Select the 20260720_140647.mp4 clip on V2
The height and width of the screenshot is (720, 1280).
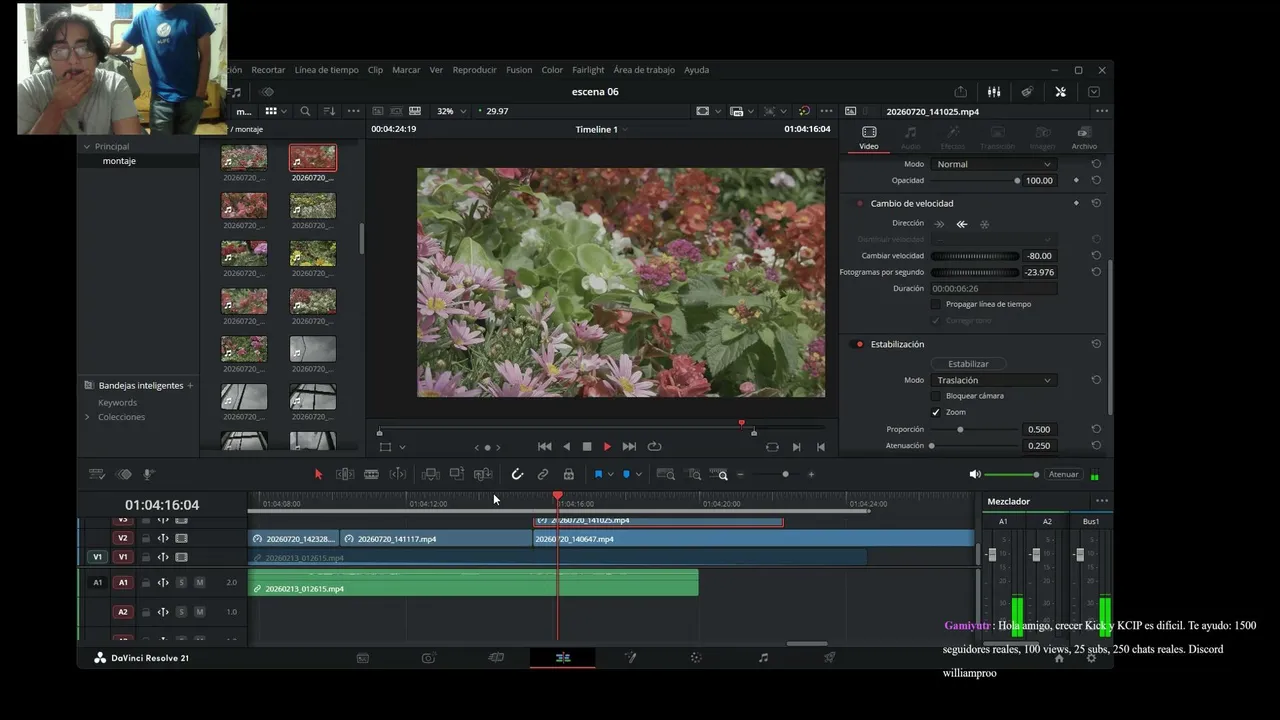pos(753,539)
